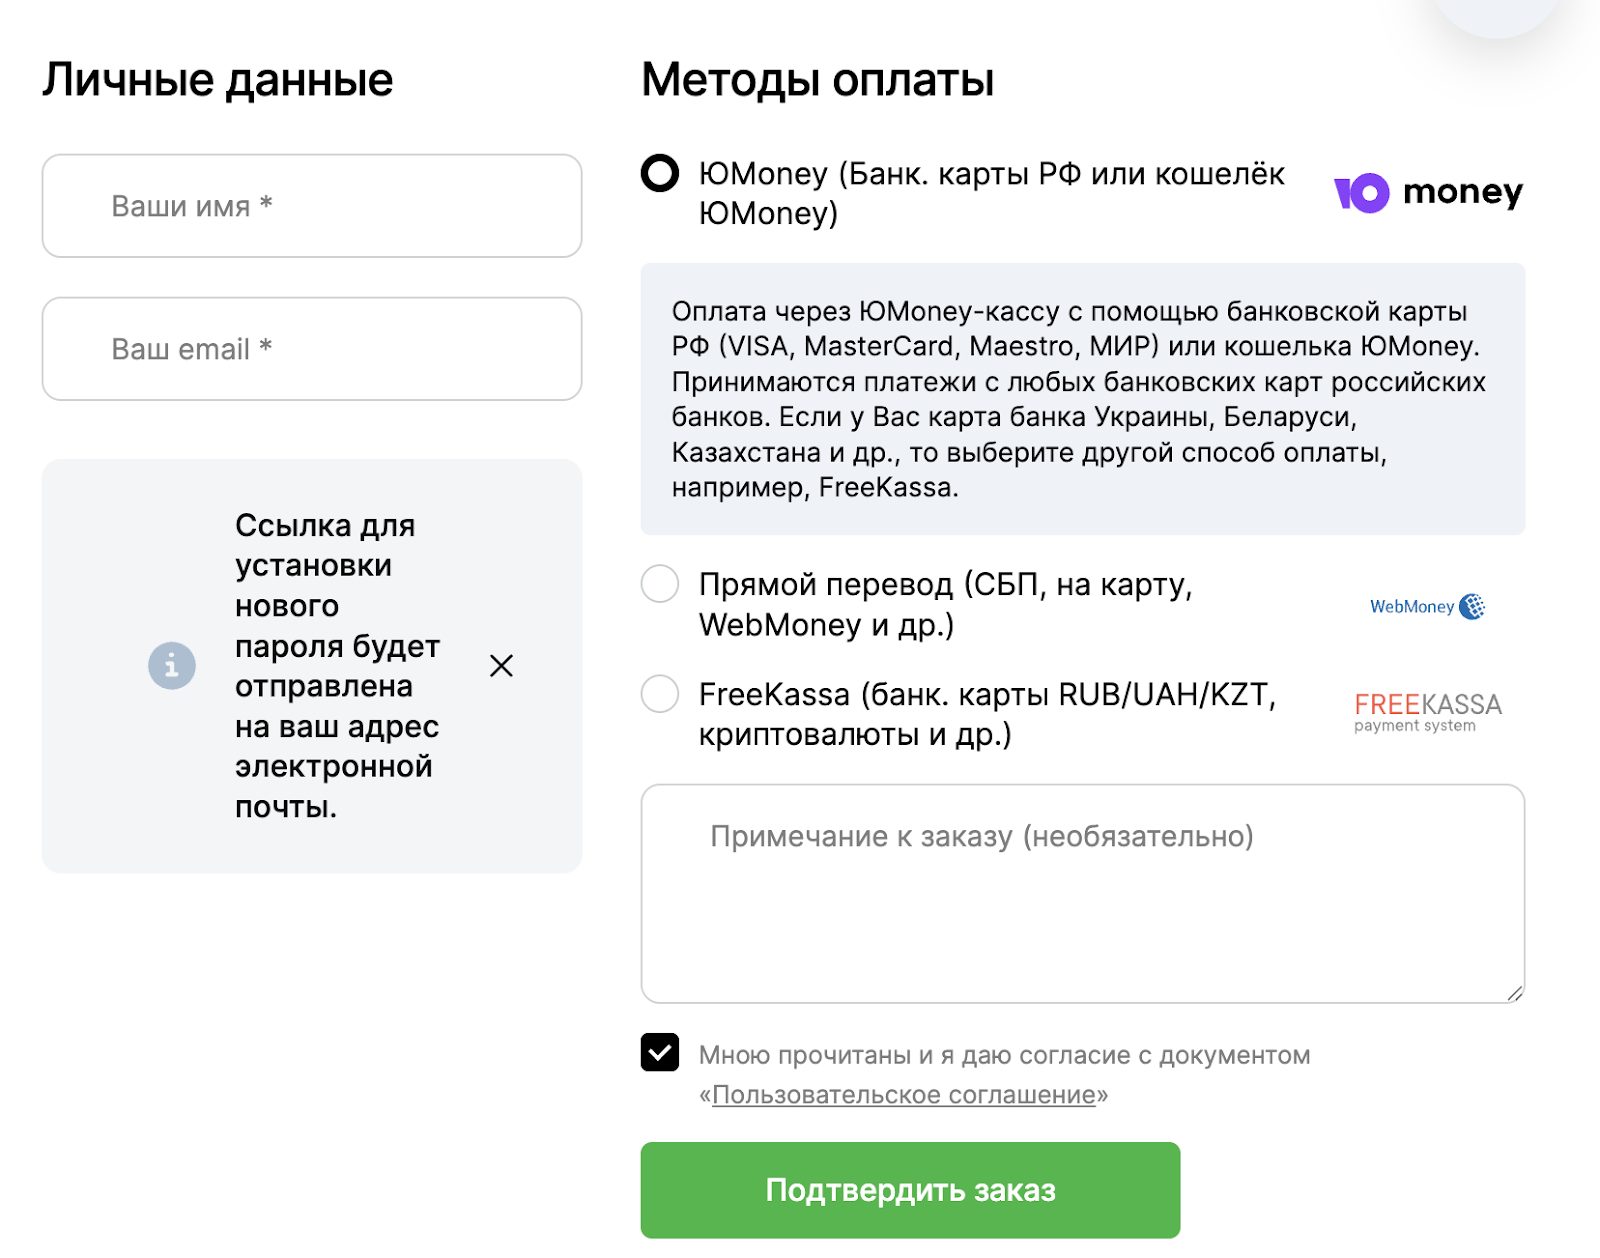Screen dimensions: 1600x1258
Task: Choose the Прямой перевод radio button
Action: [x=660, y=584]
